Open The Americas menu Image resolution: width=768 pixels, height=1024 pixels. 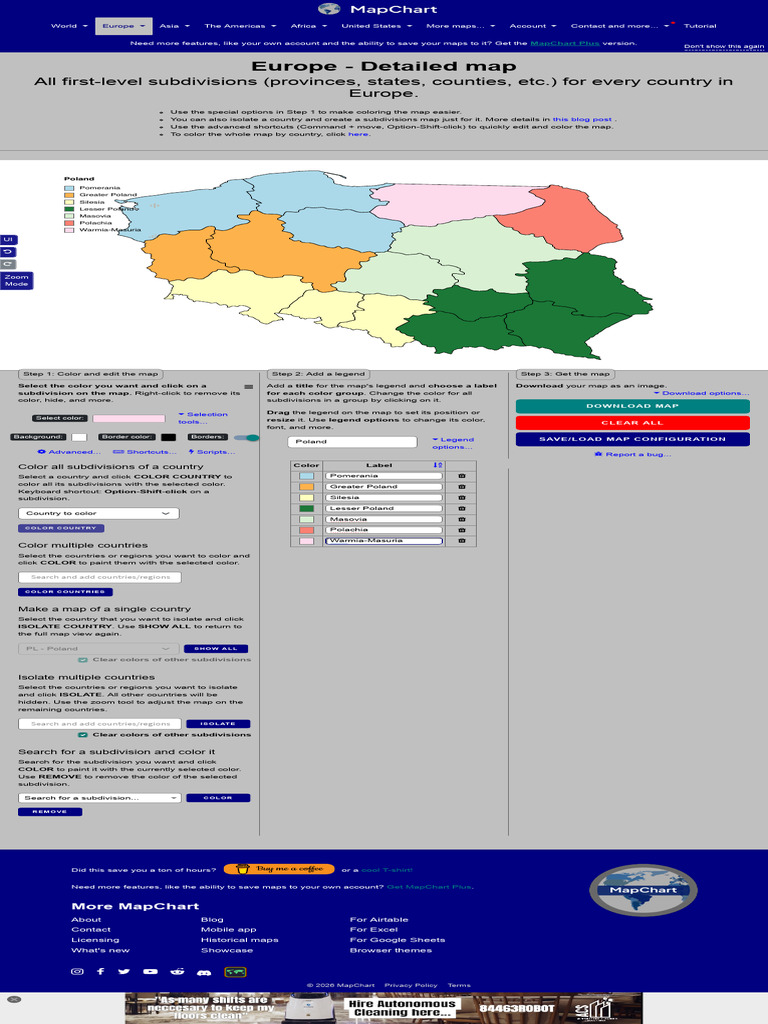[240, 26]
